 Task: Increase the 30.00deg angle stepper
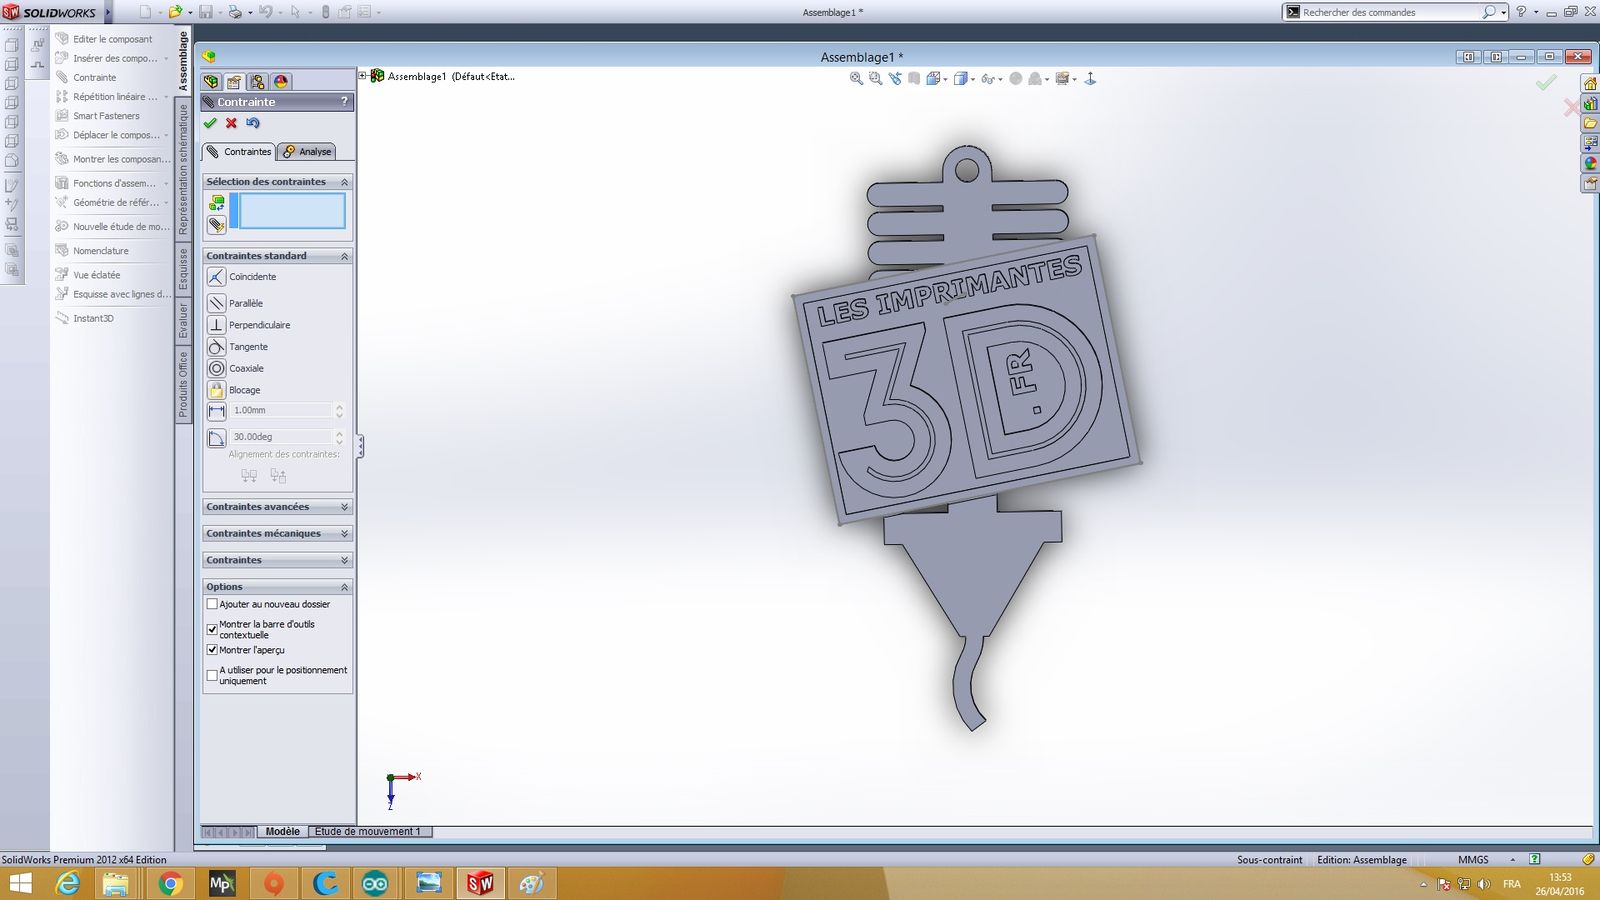click(340, 433)
